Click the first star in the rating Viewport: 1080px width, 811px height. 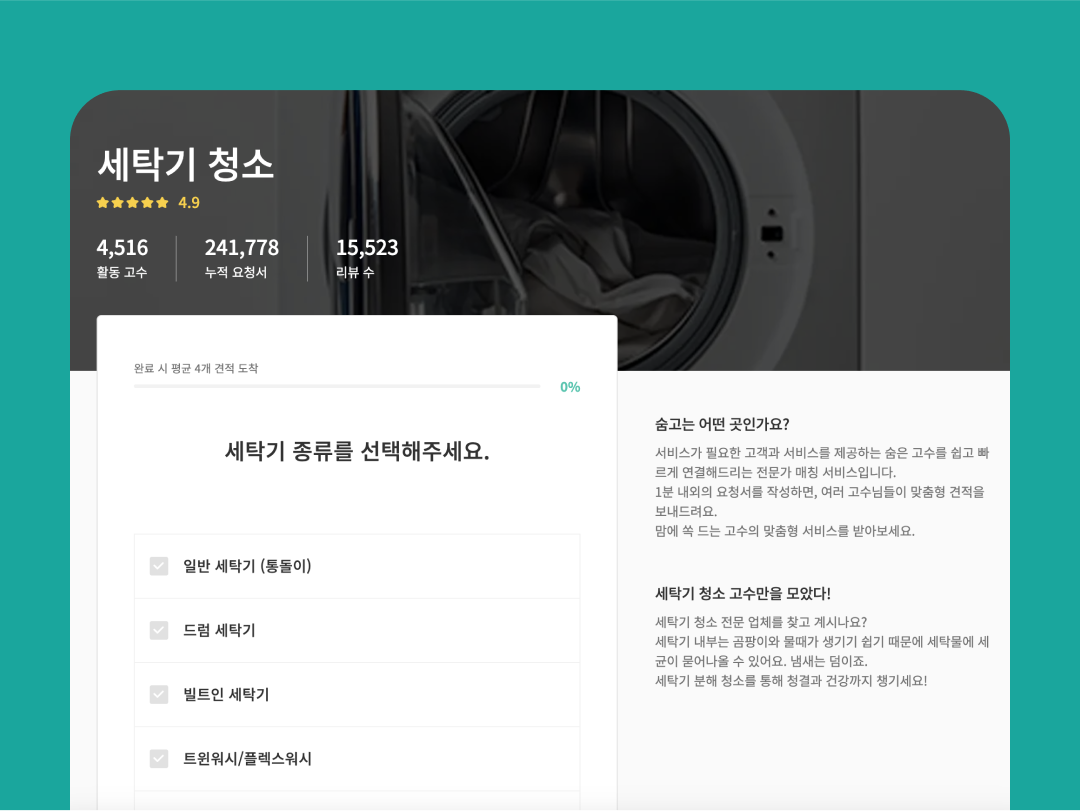103,202
